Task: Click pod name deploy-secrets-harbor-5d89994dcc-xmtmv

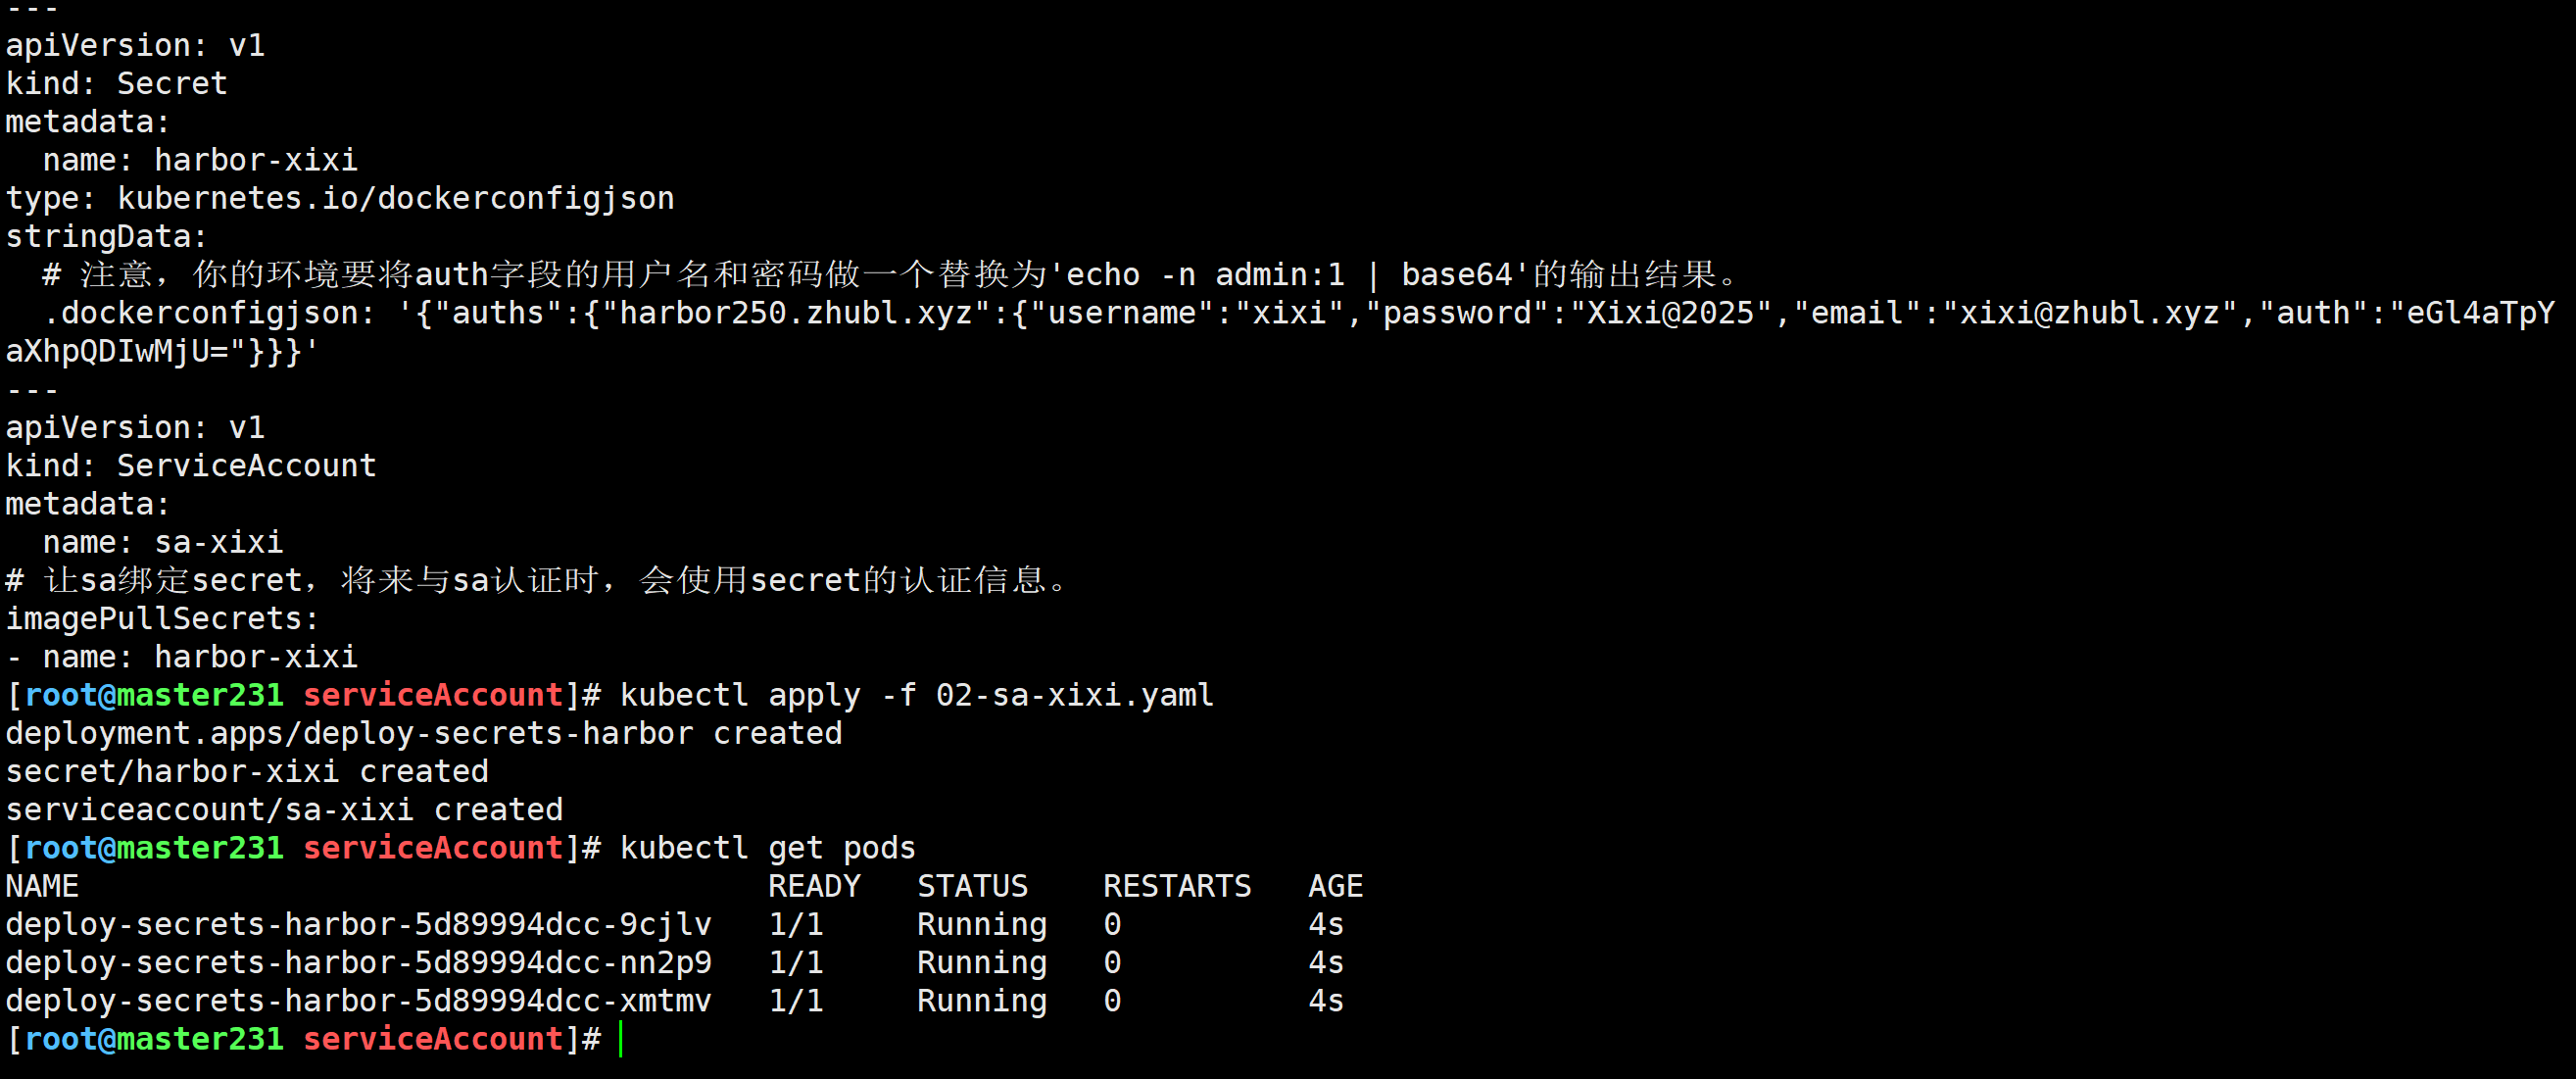Action: coord(359,1000)
